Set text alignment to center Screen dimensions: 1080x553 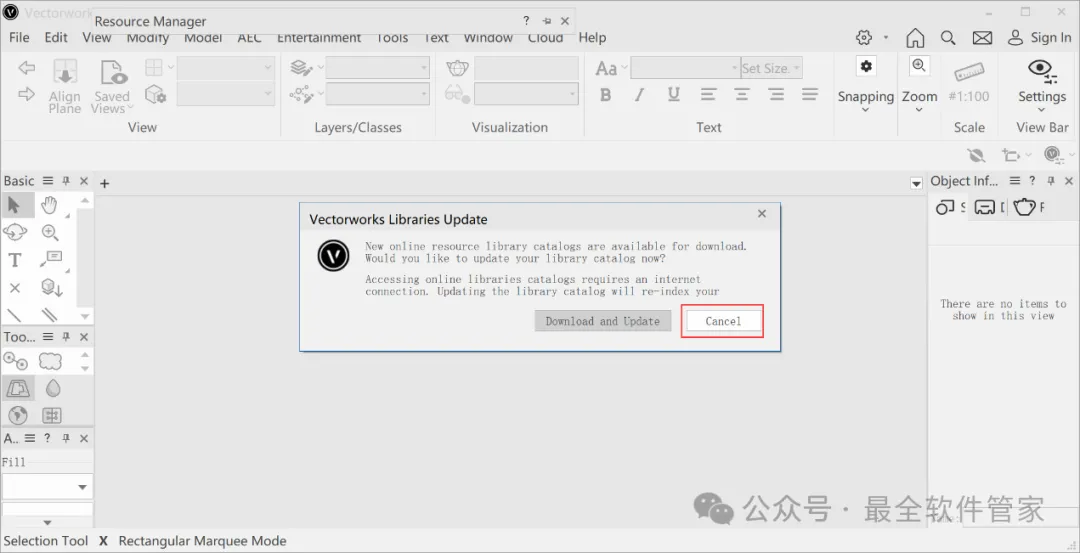(742, 94)
